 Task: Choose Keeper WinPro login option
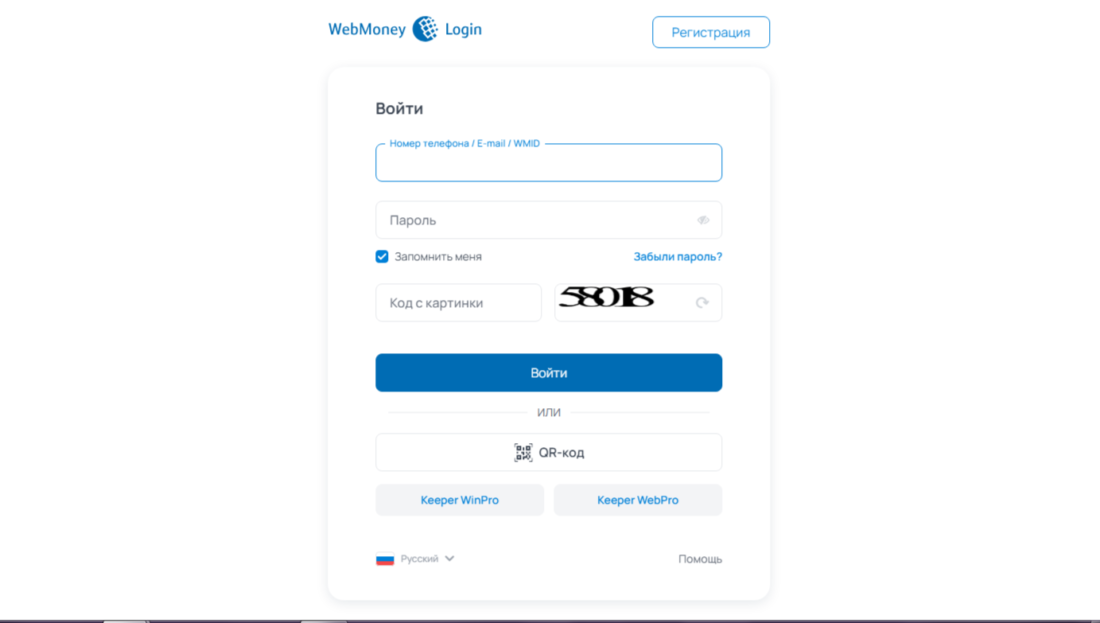coord(460,500)
